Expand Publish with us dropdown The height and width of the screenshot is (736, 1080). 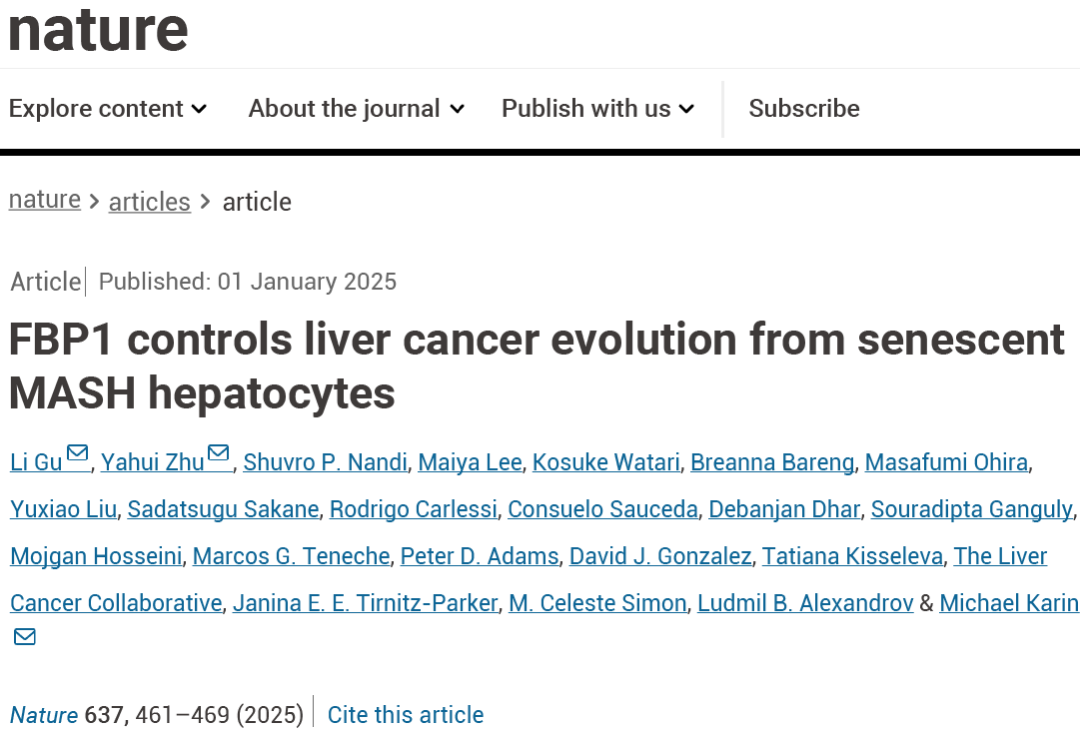coord(598,109)
